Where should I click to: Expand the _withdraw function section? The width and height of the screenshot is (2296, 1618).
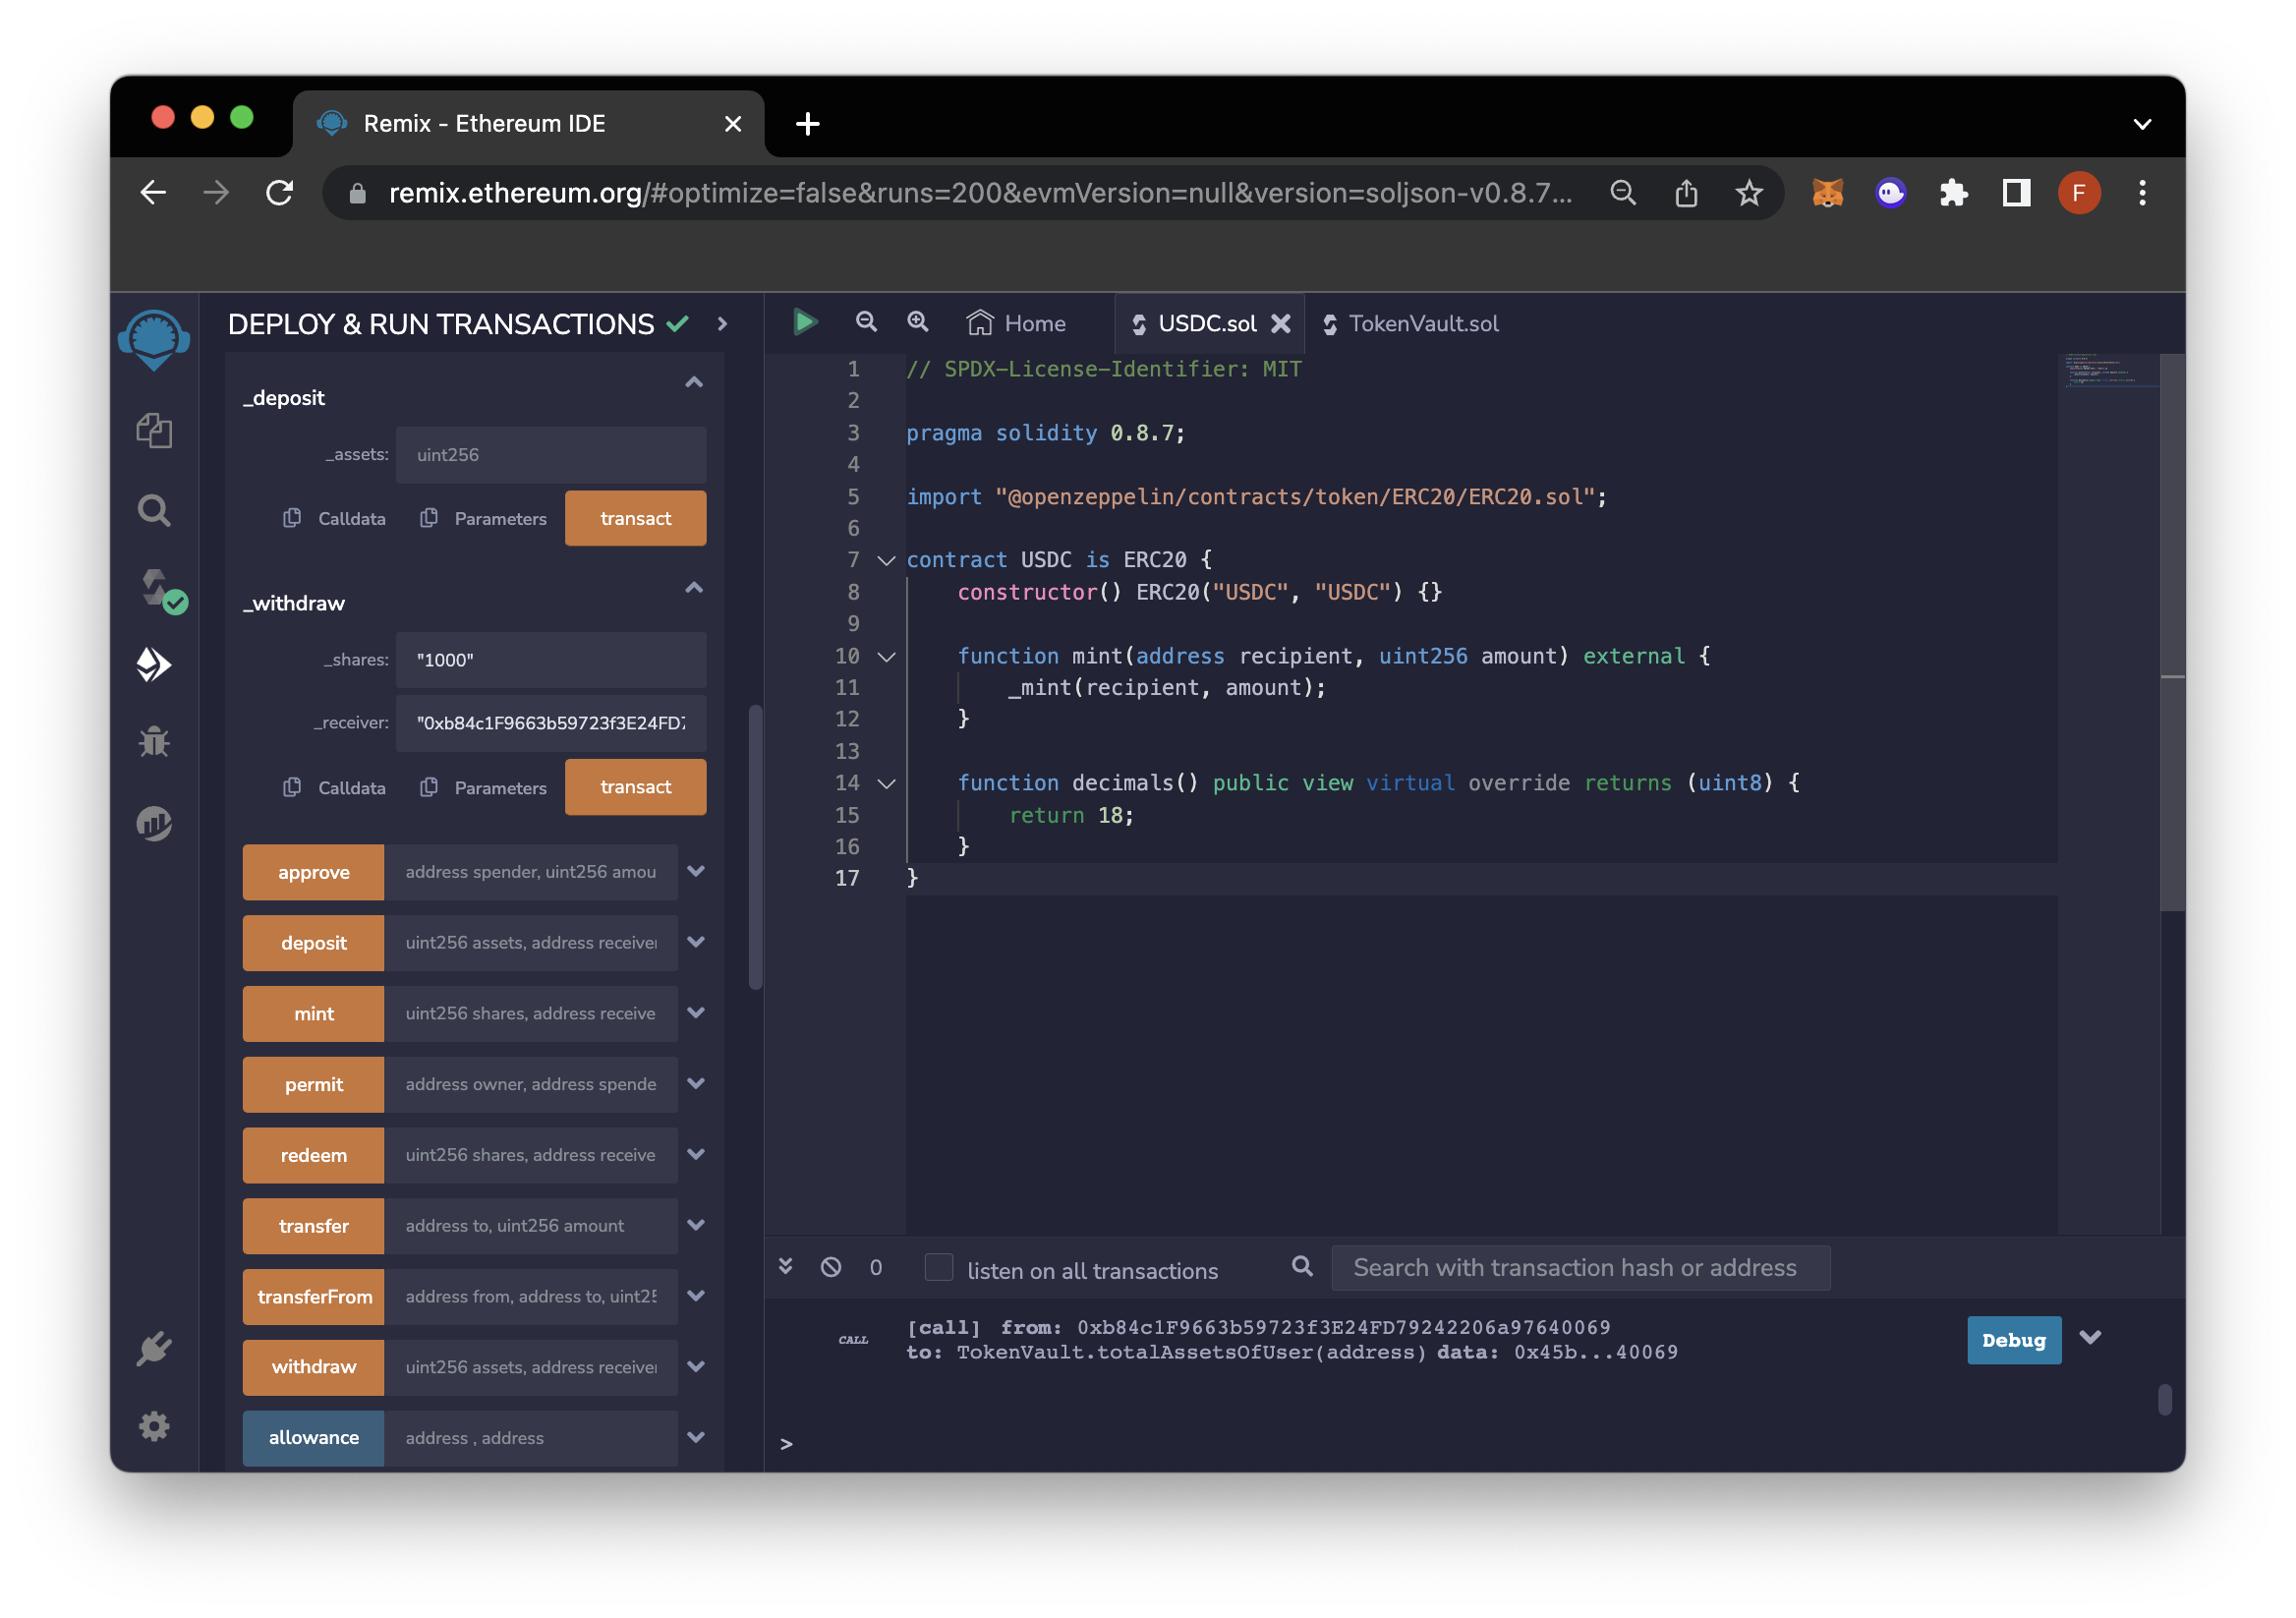pos(695,587)
